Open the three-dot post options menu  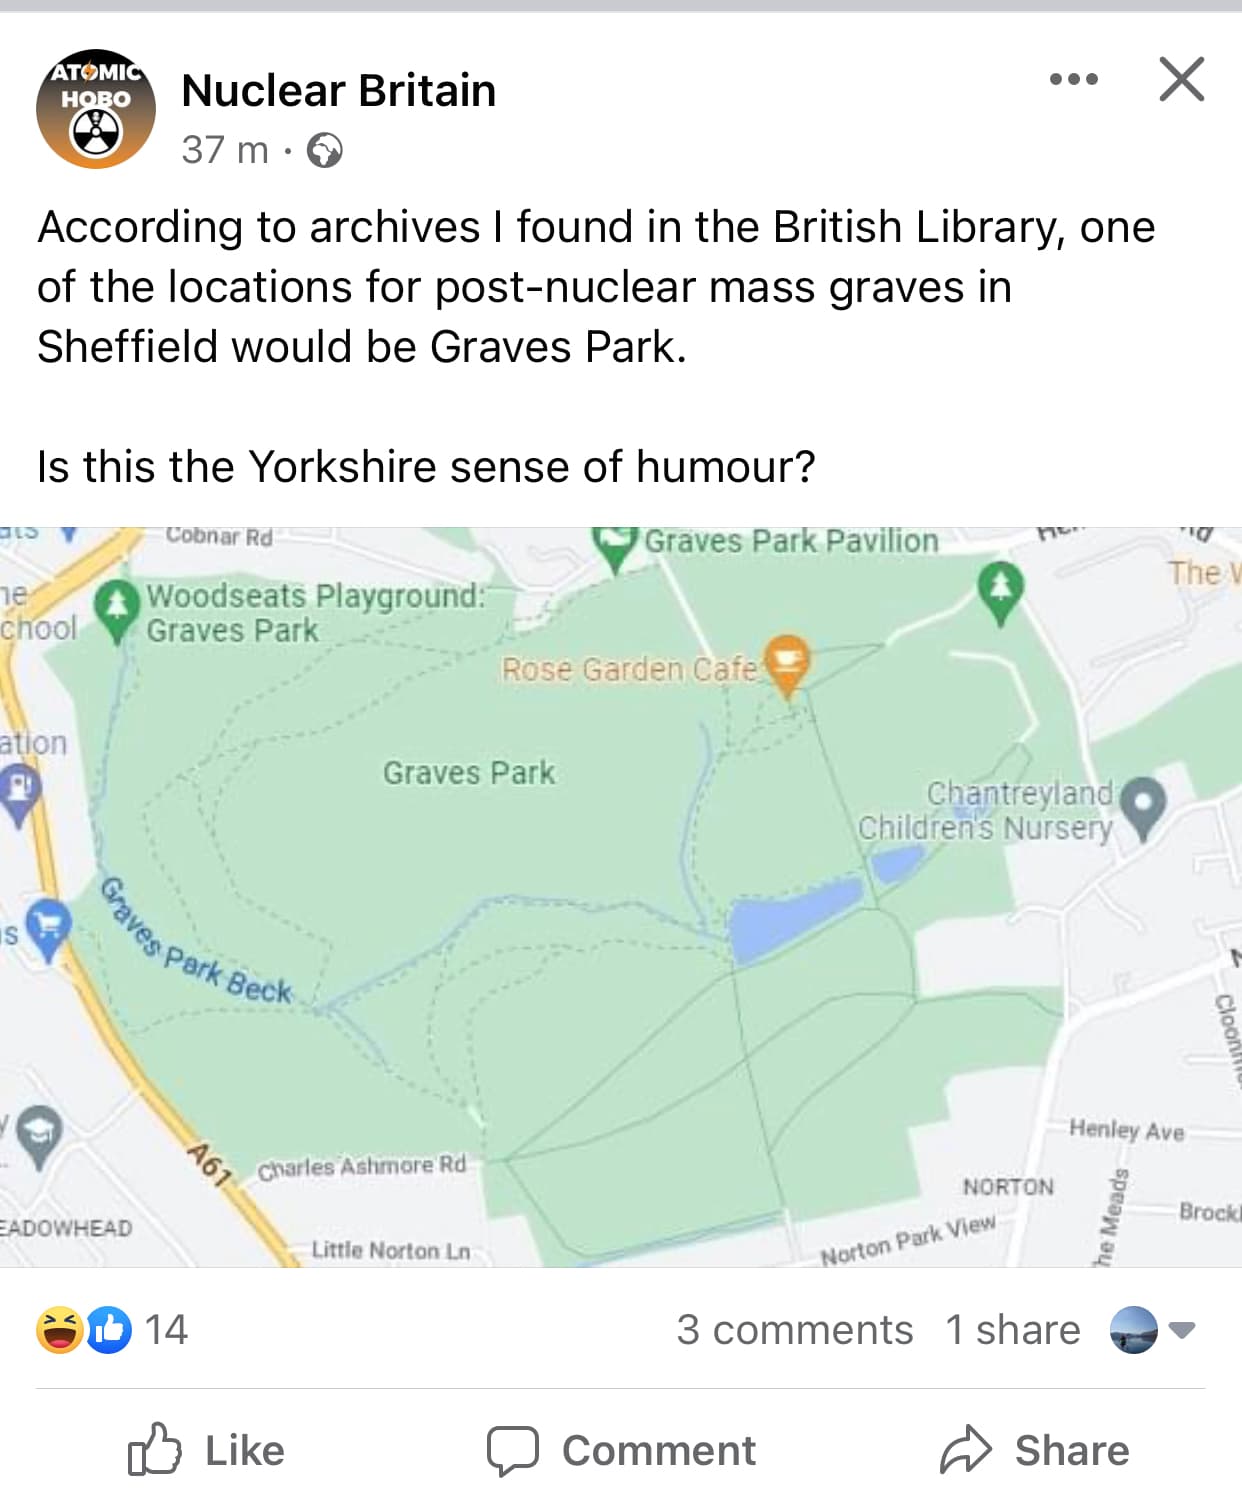[1074, 79]
